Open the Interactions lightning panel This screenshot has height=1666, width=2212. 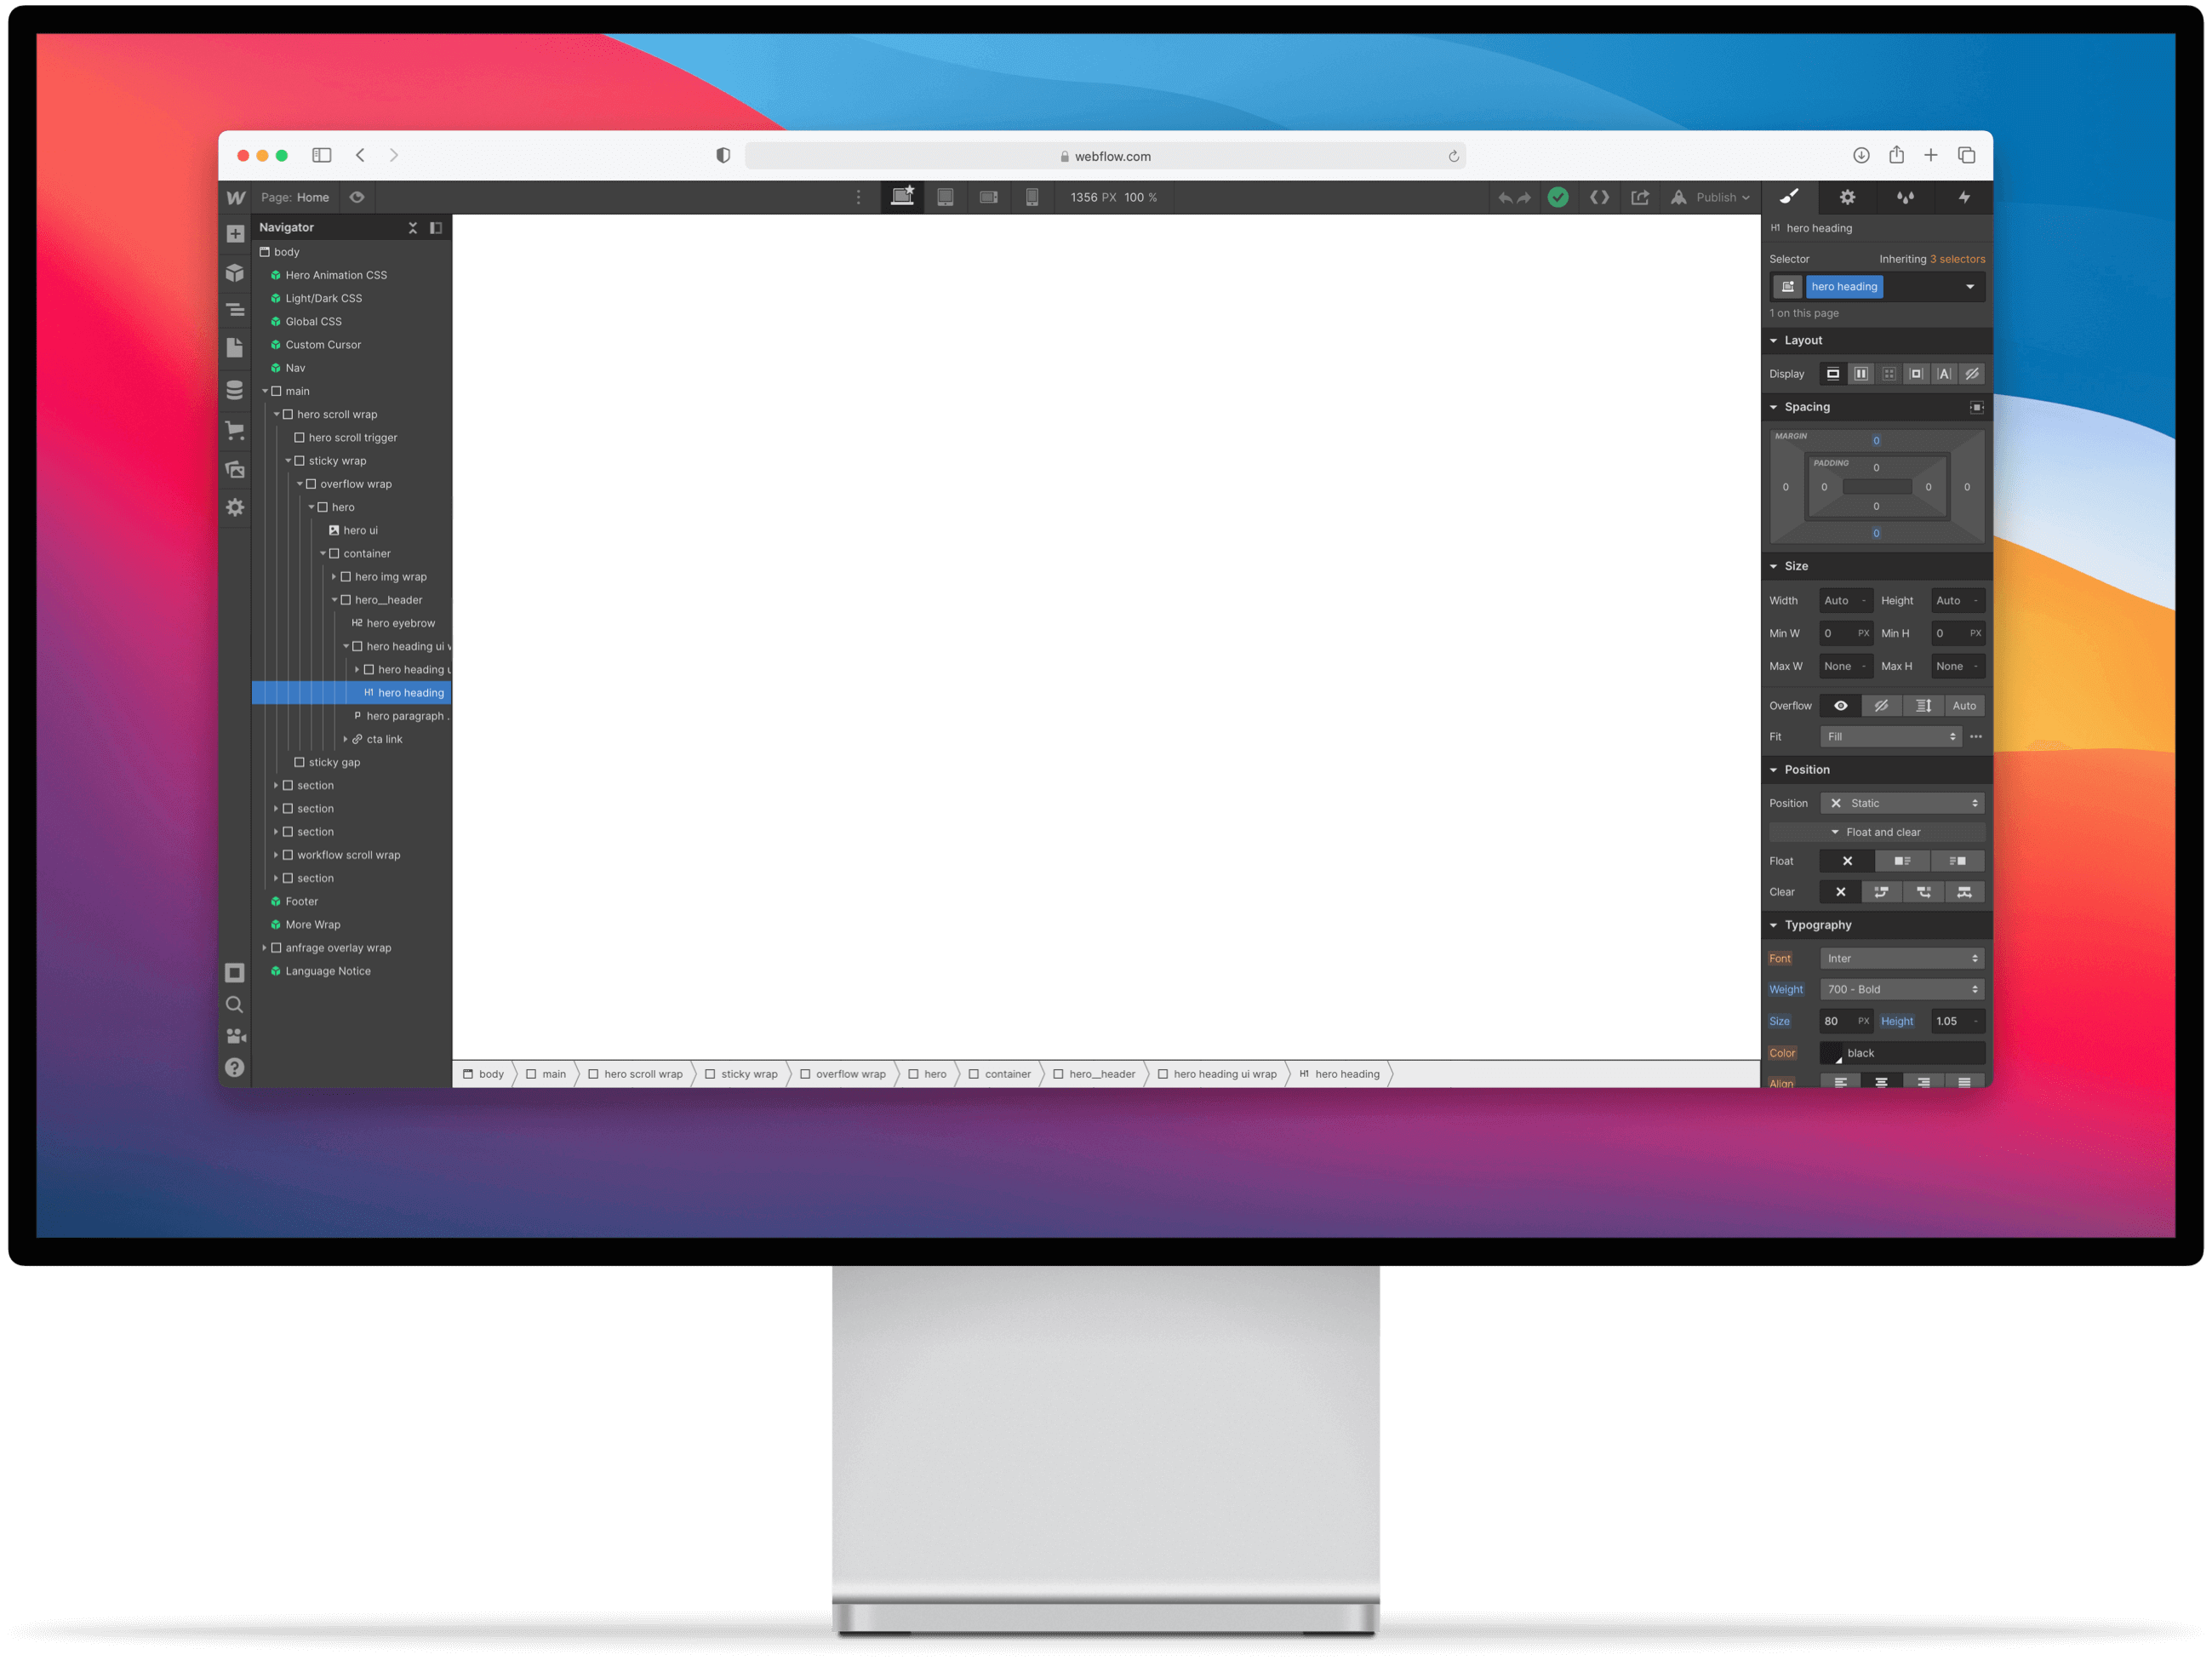click(1963, 197)
